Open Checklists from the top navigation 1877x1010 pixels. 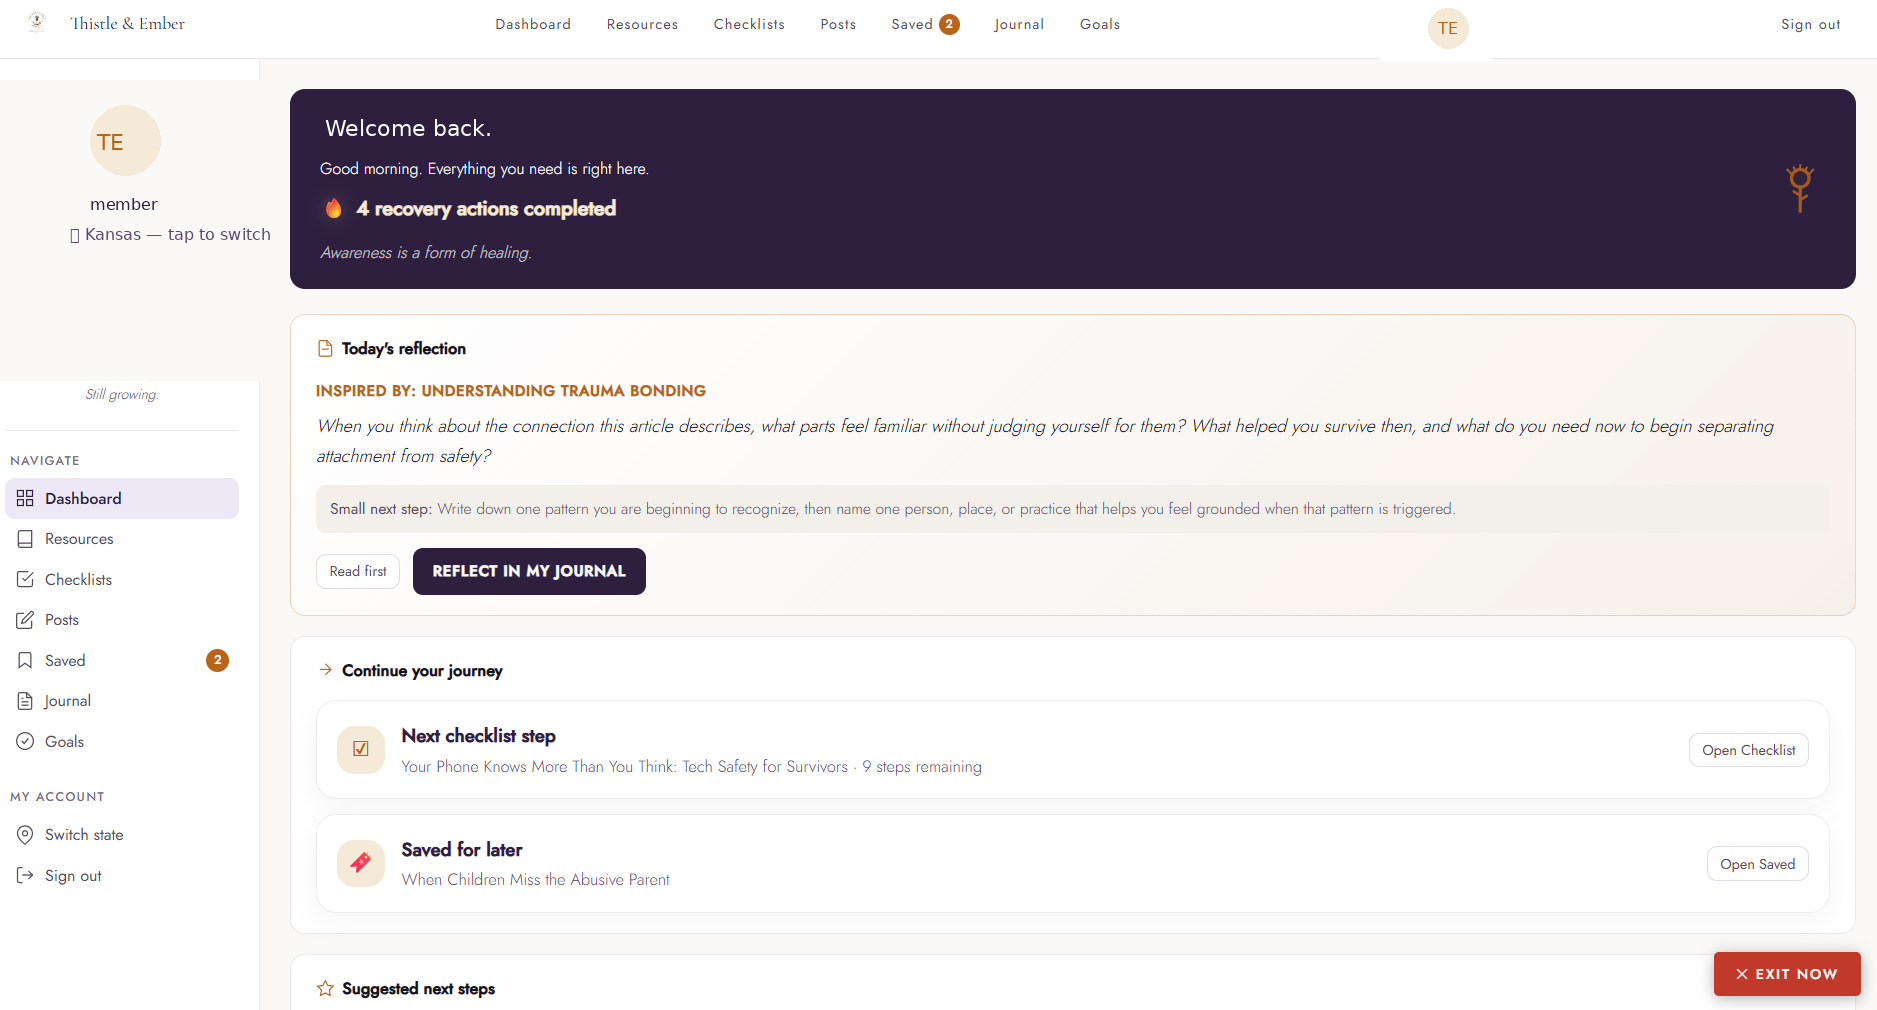[x=749, y=24]
